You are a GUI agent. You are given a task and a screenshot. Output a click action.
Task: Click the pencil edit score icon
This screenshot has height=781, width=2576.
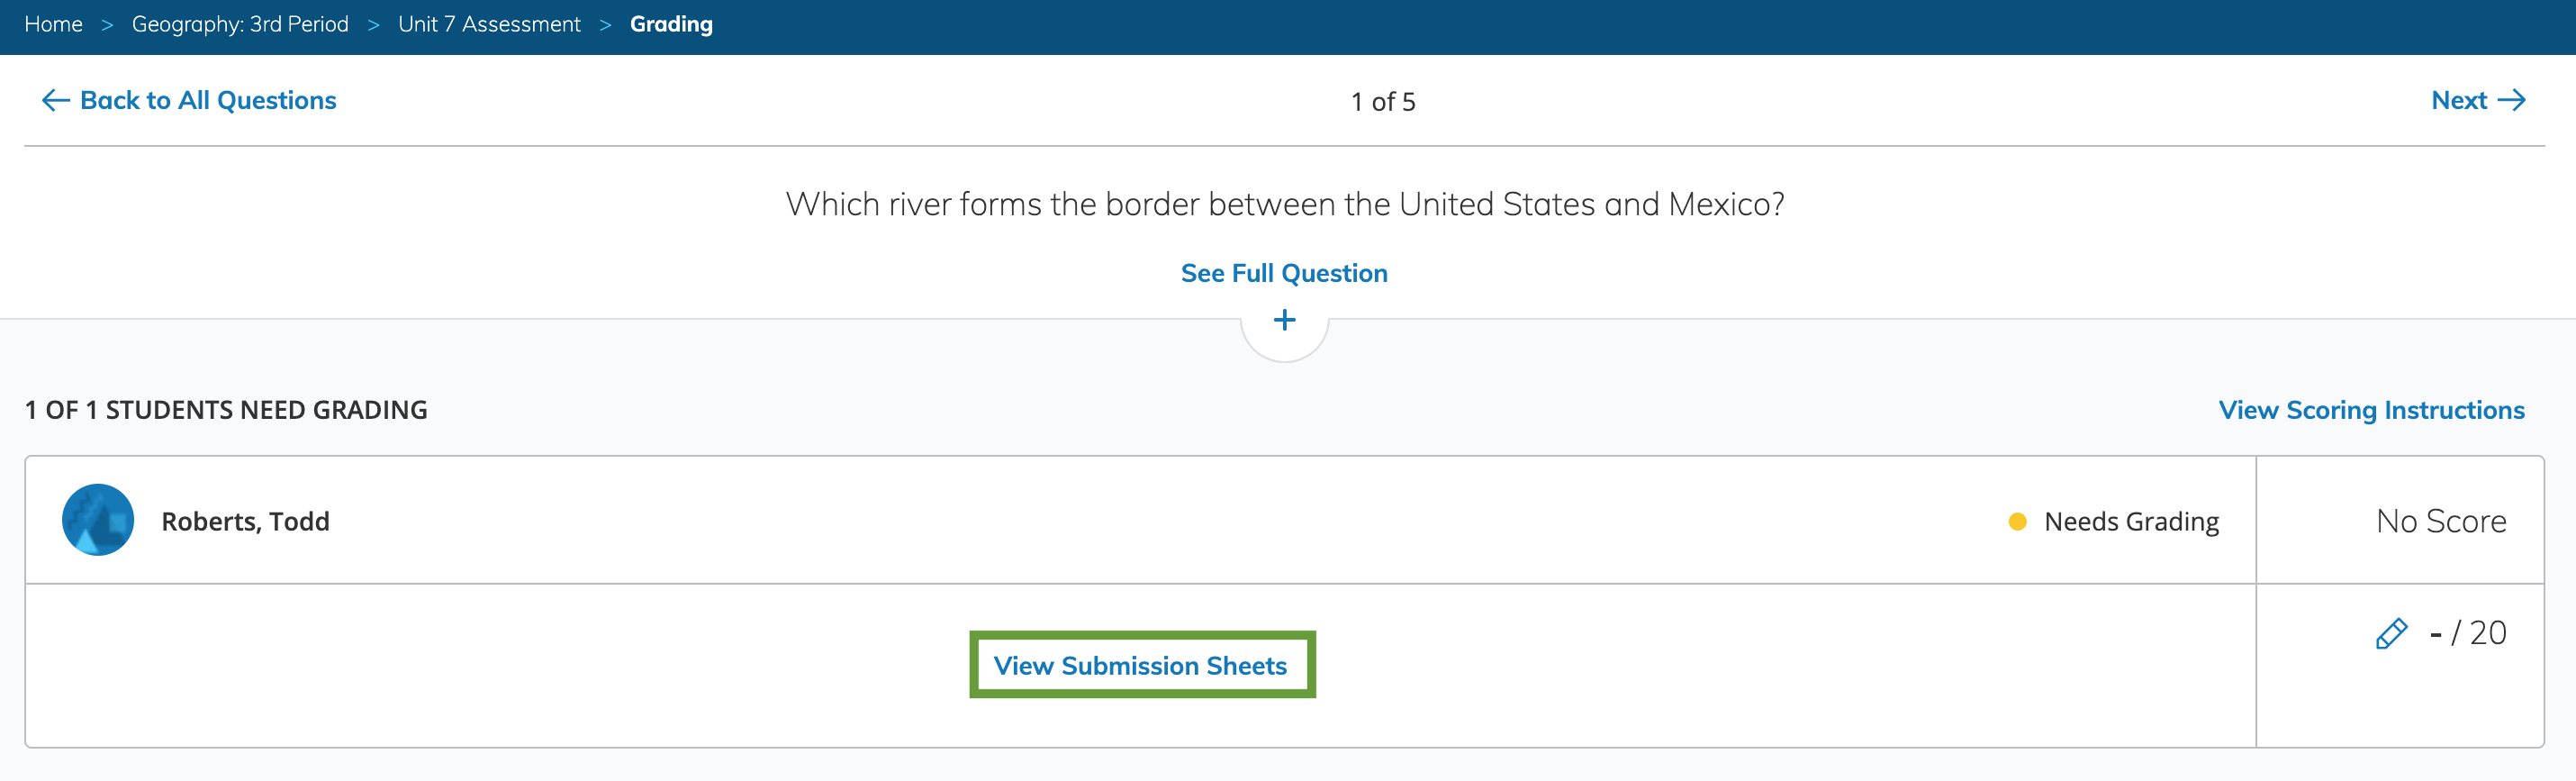(2391, 634)
